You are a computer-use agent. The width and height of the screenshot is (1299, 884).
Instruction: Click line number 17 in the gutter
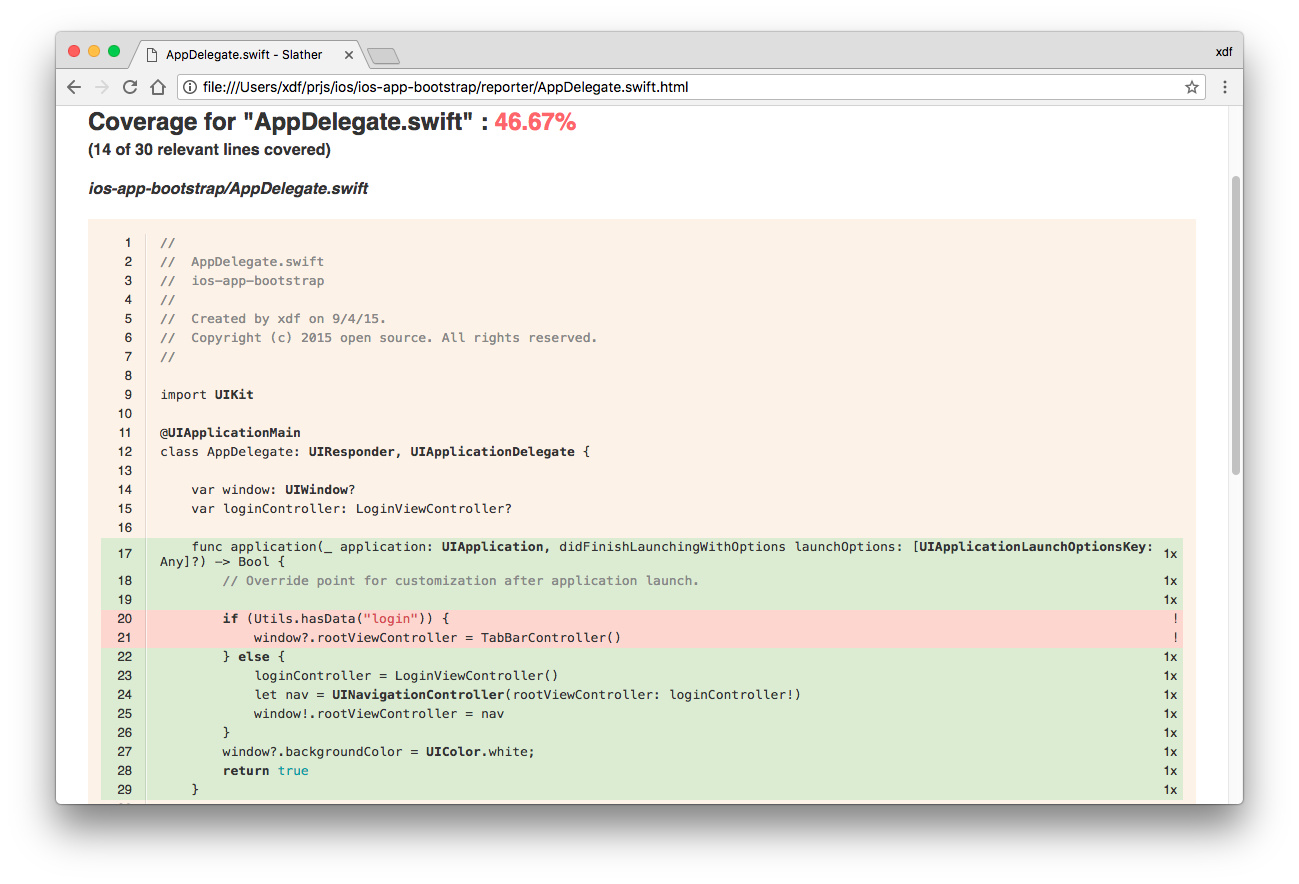pyautogui.click(x=125, y=554)
